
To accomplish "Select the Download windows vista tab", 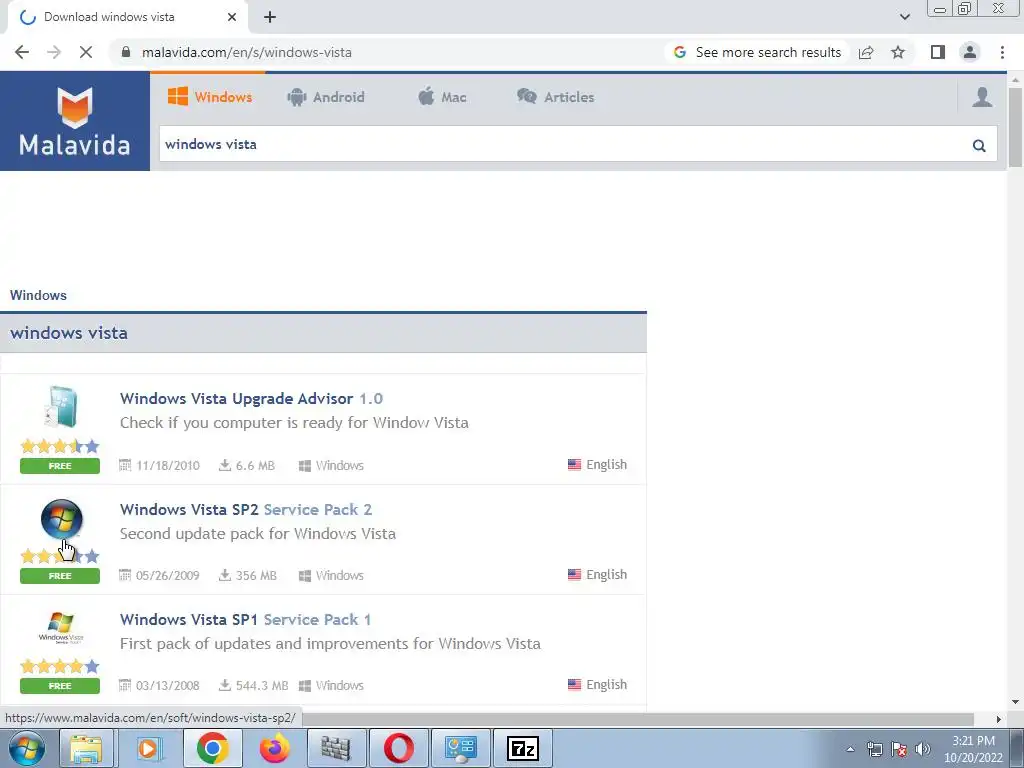I will [x=127, y=17].
